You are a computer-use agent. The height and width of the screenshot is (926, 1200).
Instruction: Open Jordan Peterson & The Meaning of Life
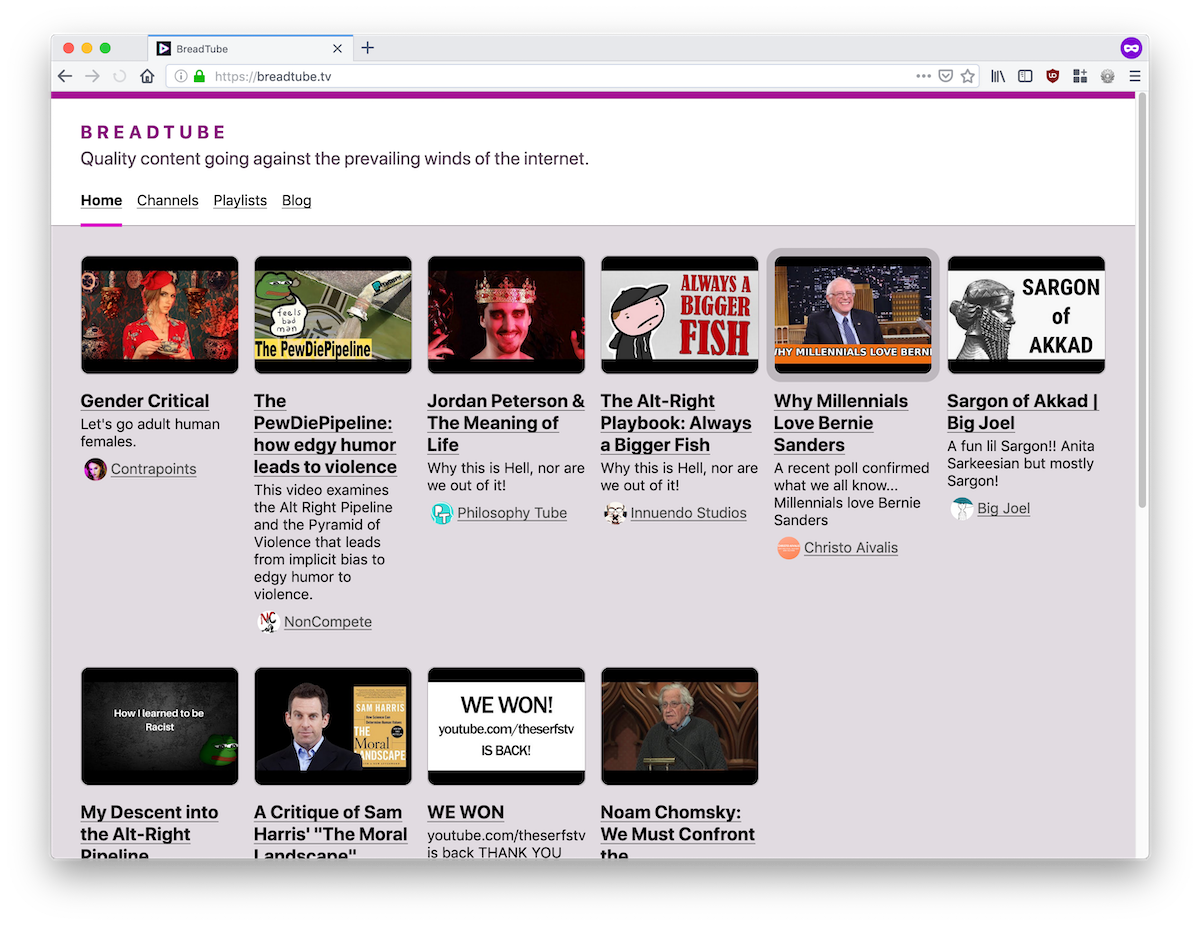[x=506, y=423]
